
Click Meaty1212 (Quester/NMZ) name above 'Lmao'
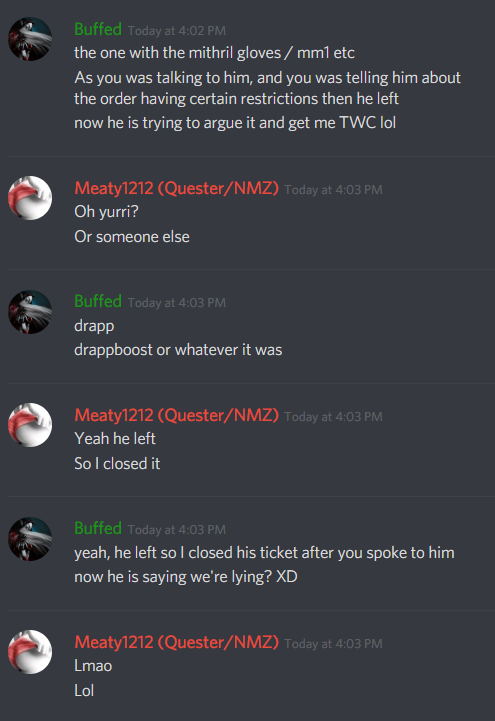pyautogui.click(x=176, y=642)
